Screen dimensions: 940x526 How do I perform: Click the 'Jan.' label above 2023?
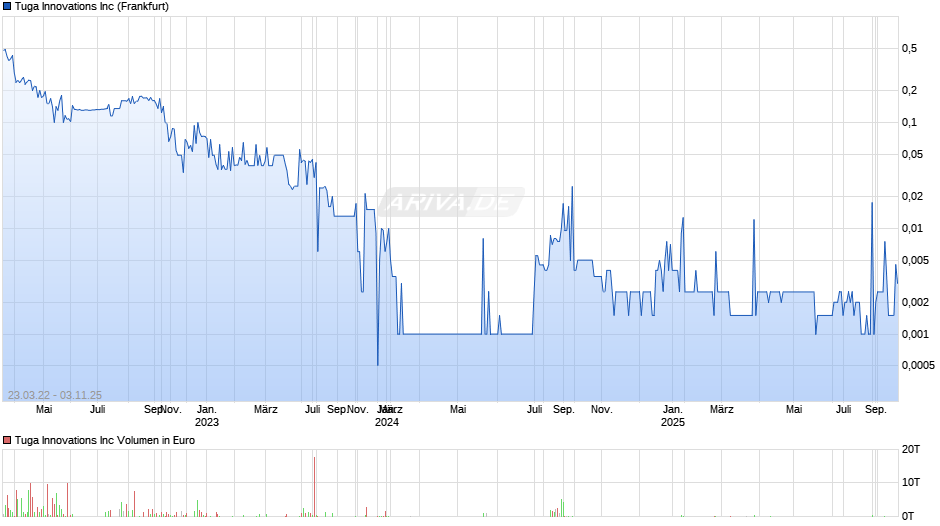(207, 409)
